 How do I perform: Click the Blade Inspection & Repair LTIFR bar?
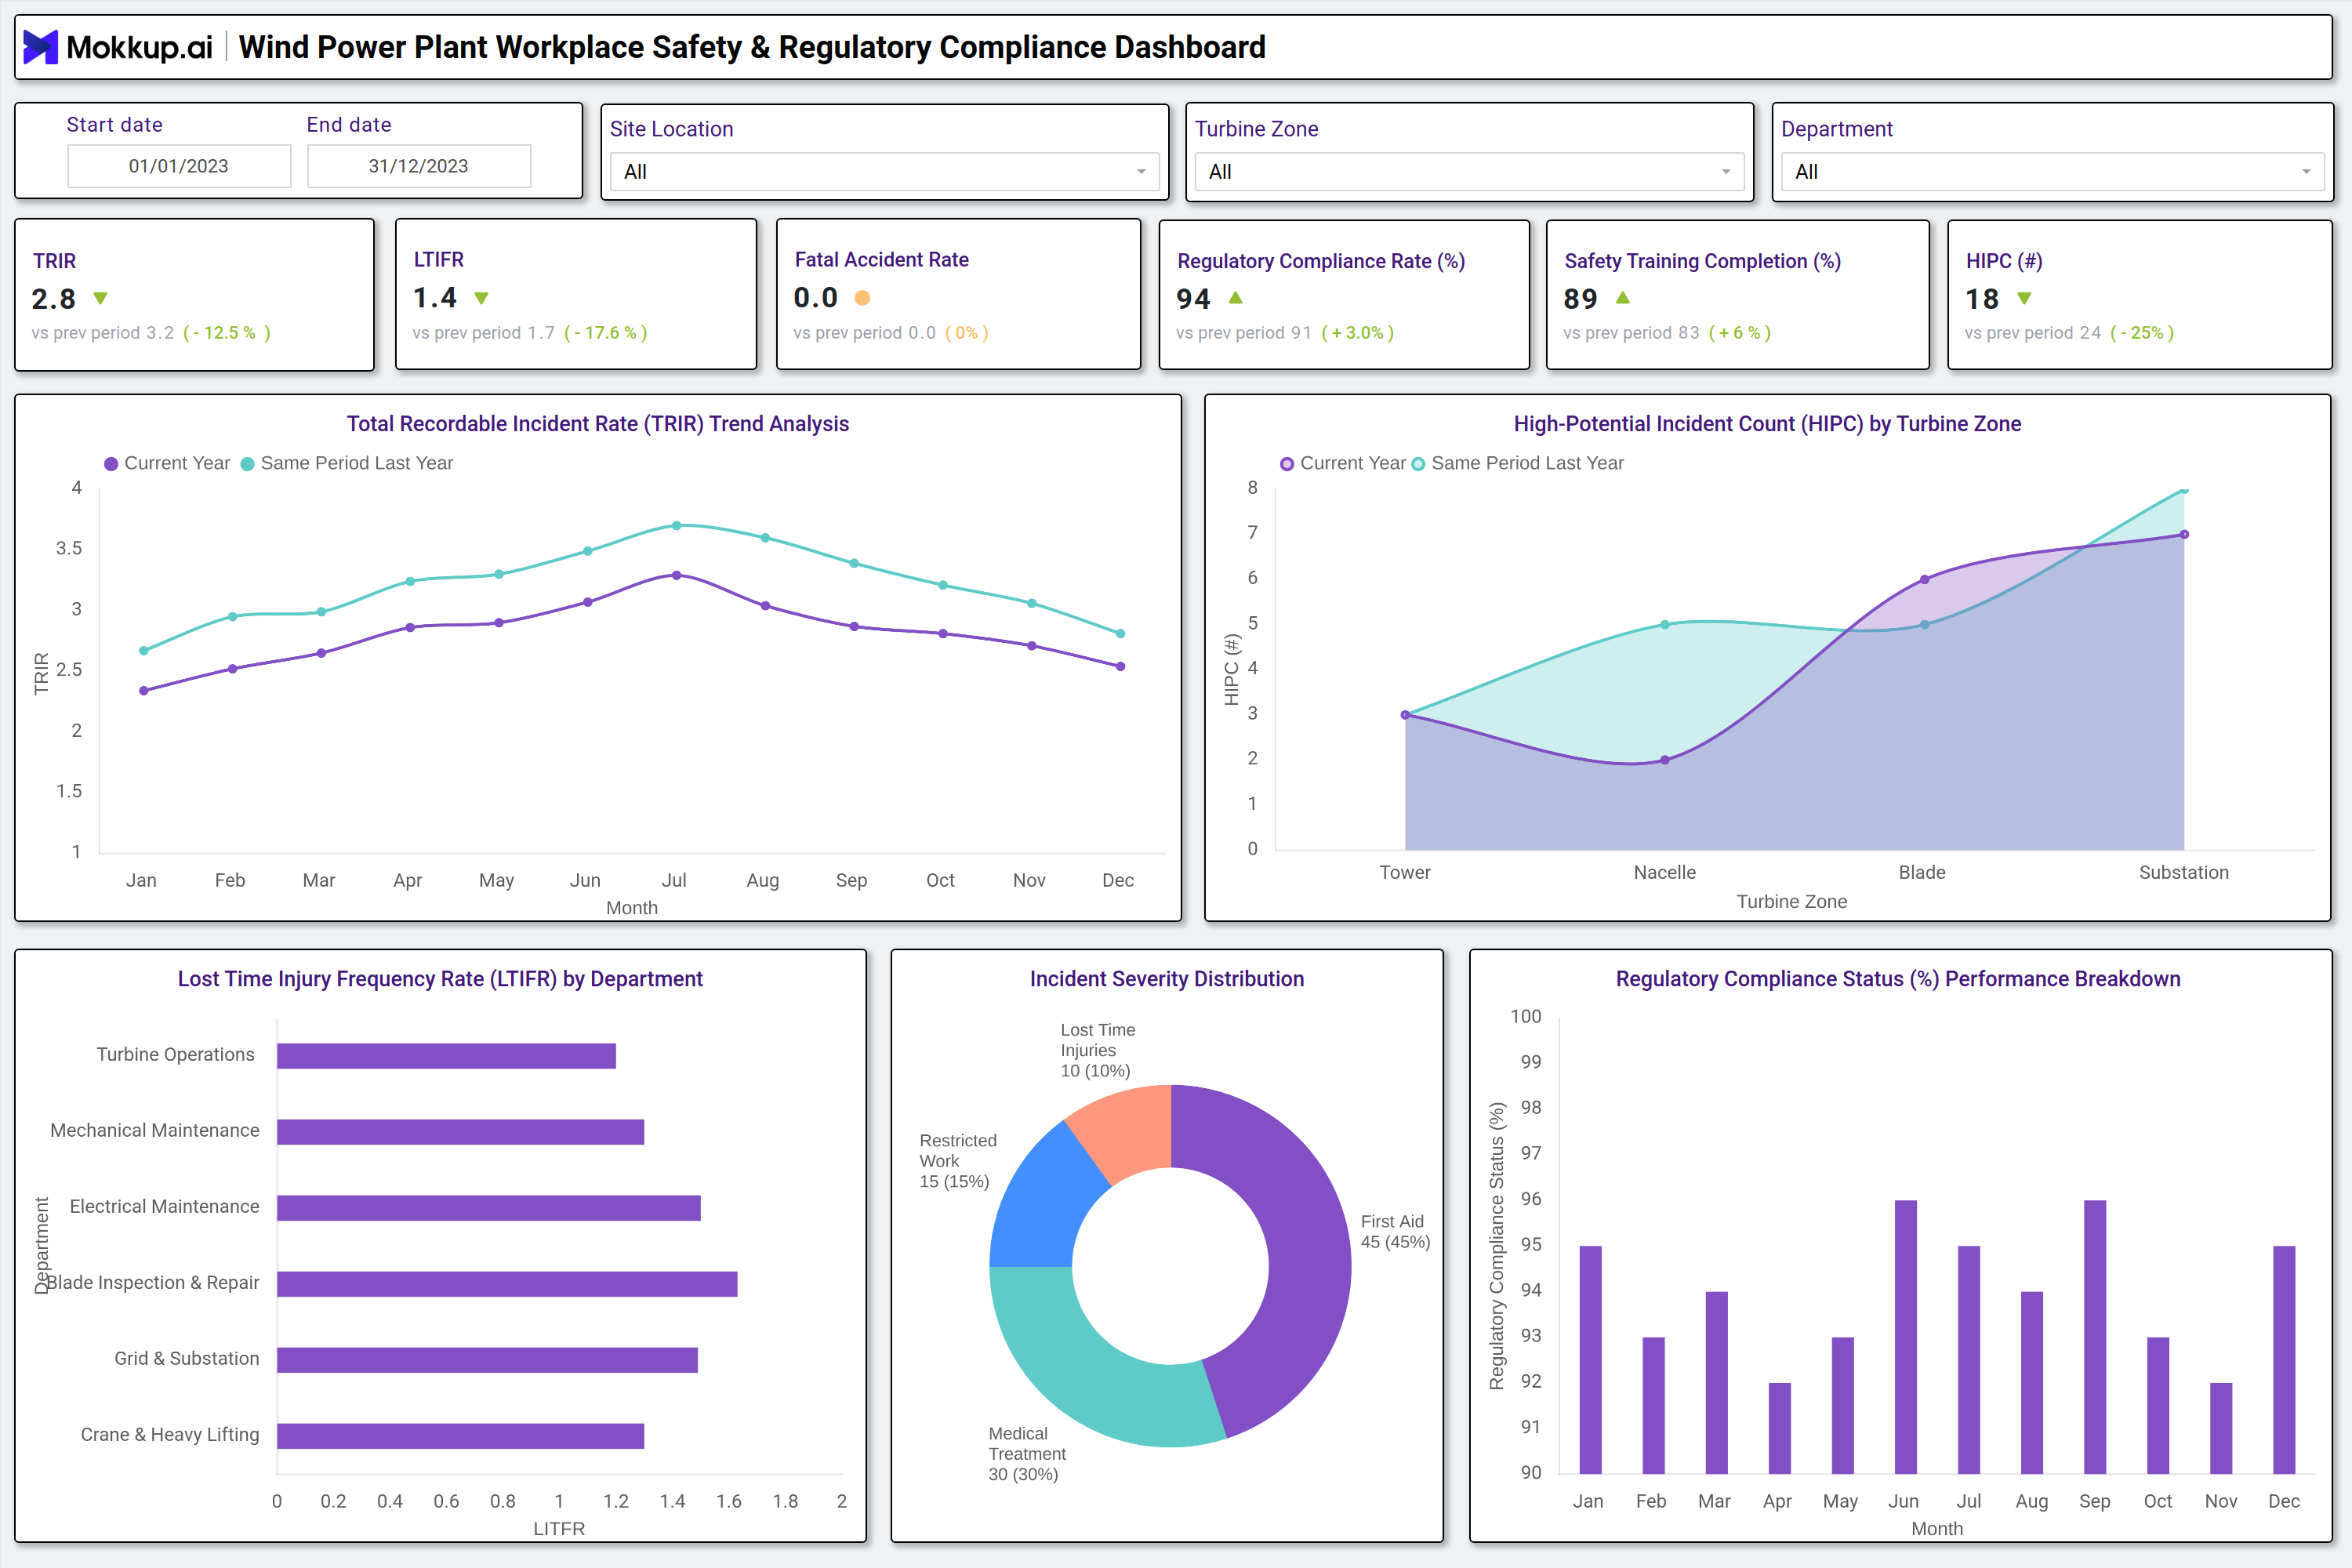click(507, 1284)
